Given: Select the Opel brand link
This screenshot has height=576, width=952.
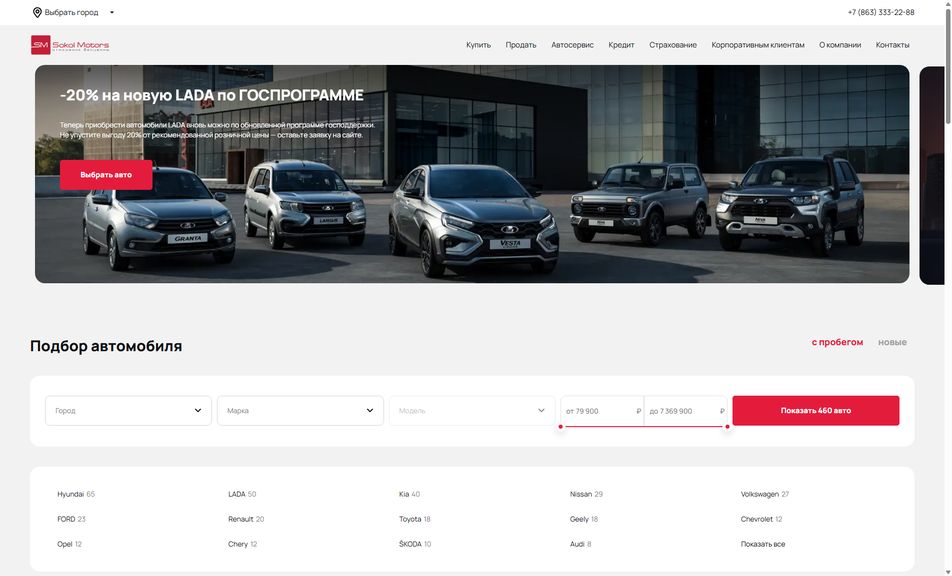Looking at the screenshot, I should pyautogui.click(x=69, y=544).
